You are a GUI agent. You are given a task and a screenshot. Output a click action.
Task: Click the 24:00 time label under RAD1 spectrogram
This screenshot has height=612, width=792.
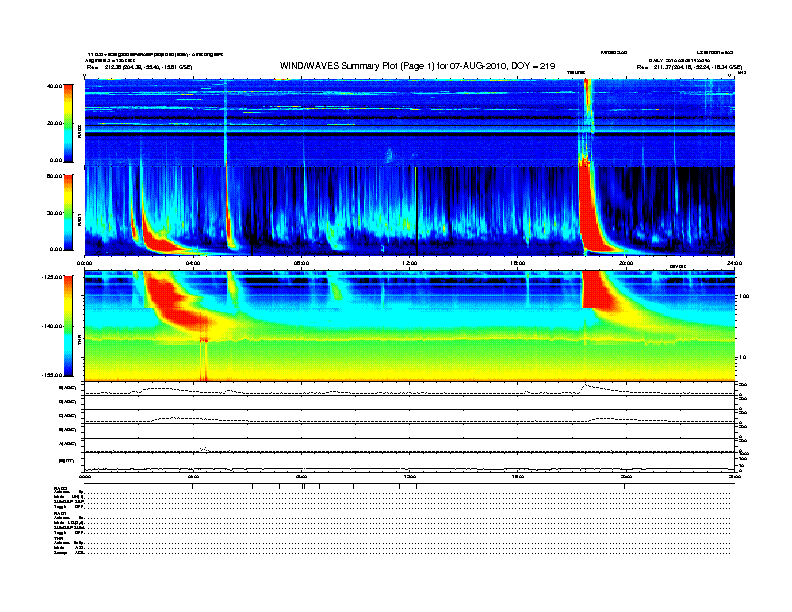(734, 263)
